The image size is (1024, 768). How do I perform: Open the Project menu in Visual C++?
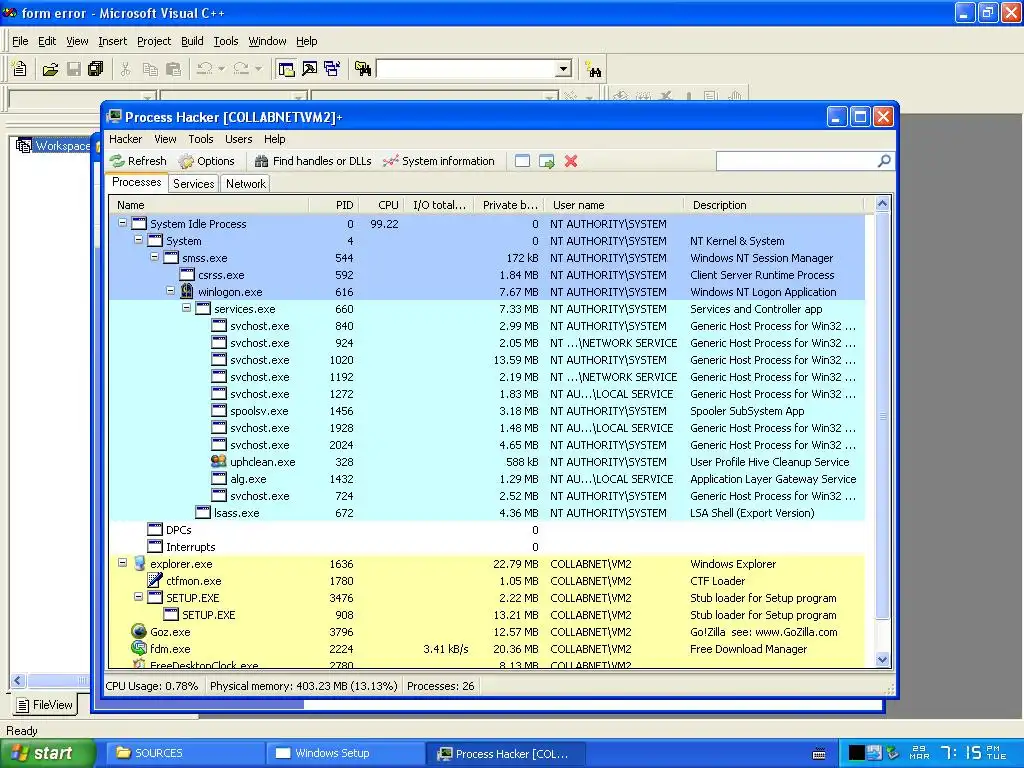[153, 41]
